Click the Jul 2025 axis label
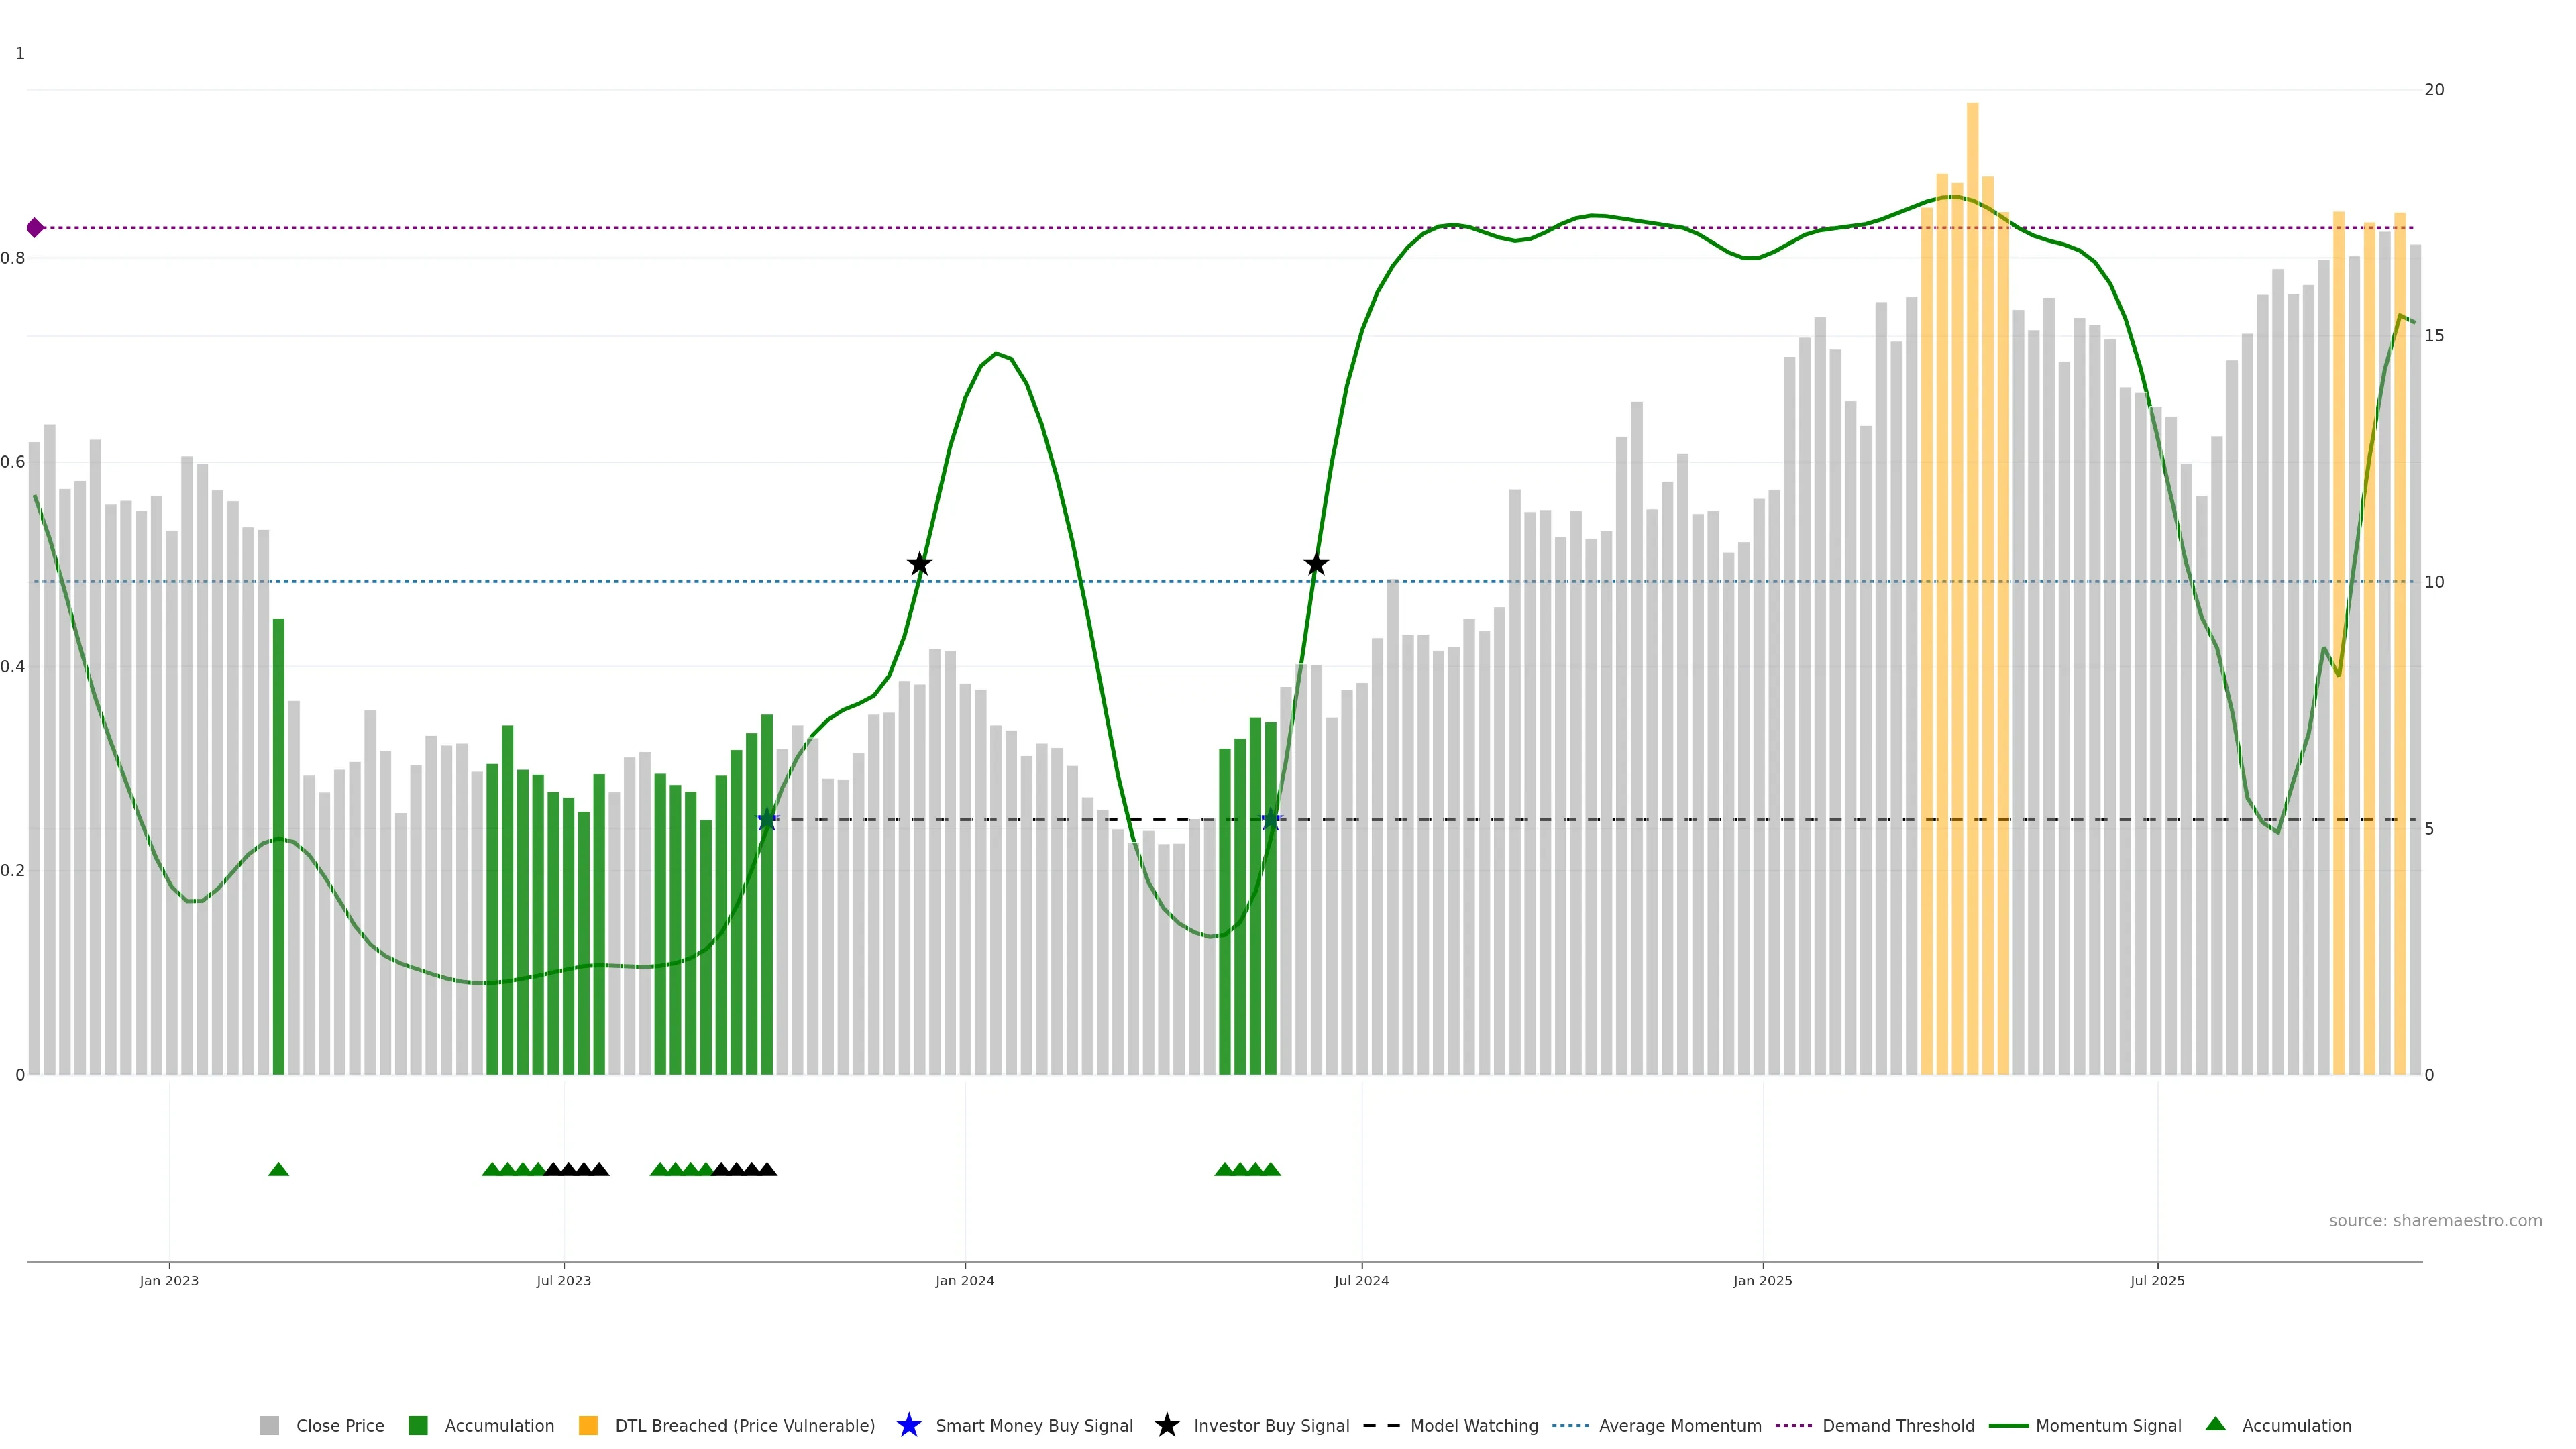The image size is (2576, 1449). (x=2157, y=1280)
